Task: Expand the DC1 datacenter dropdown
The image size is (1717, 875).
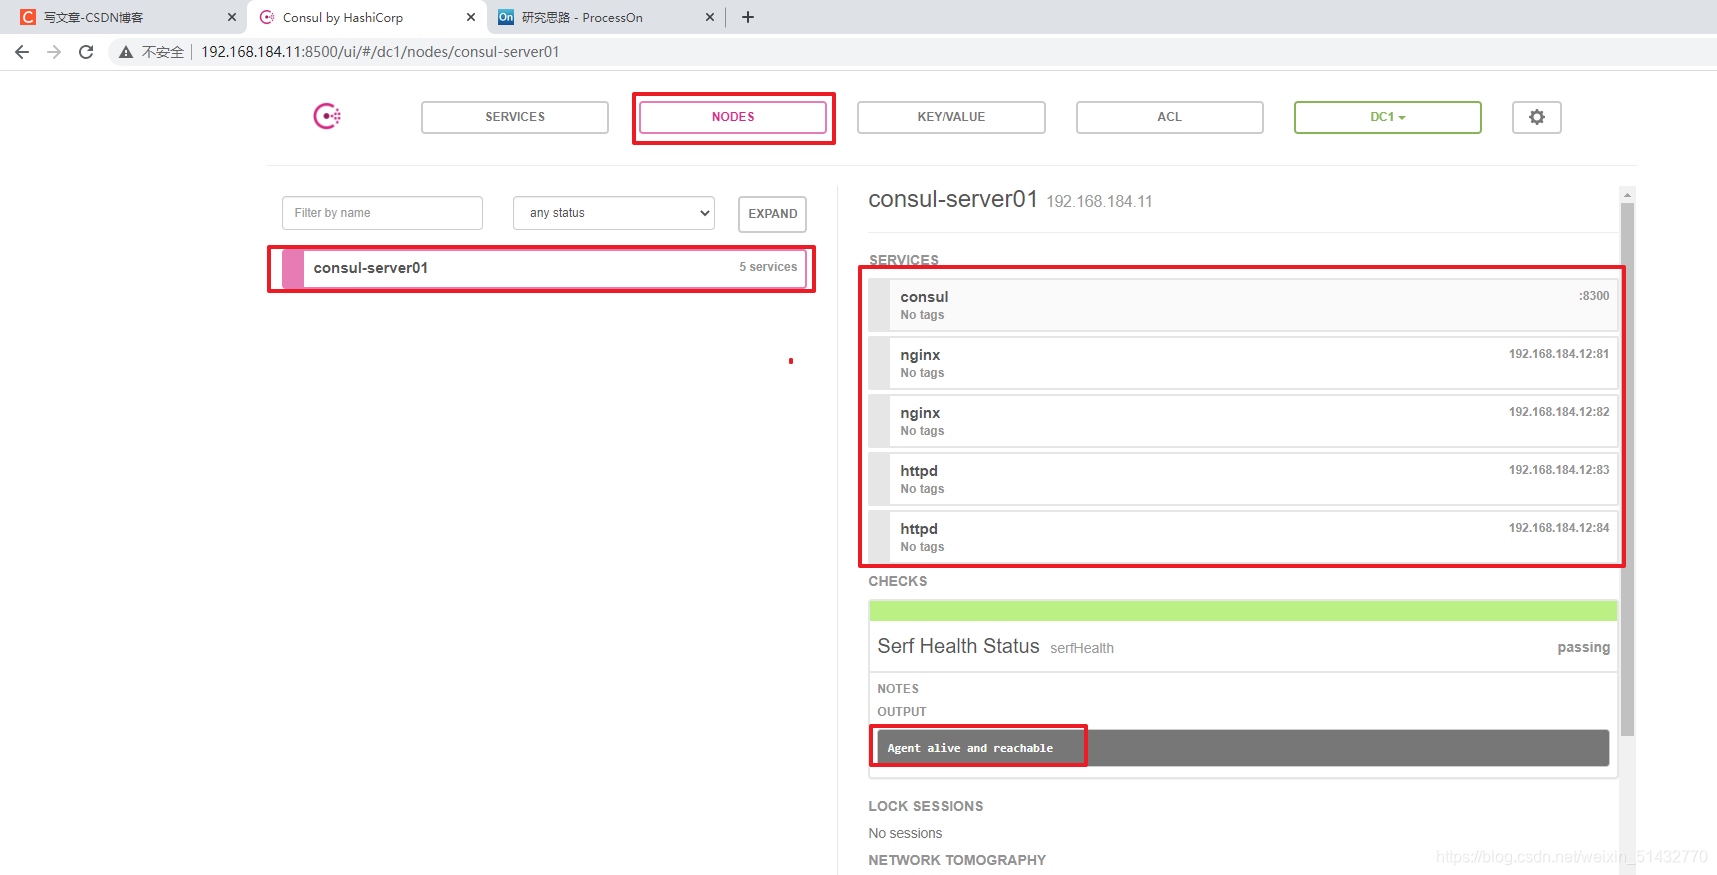Action: (1387, 117)
